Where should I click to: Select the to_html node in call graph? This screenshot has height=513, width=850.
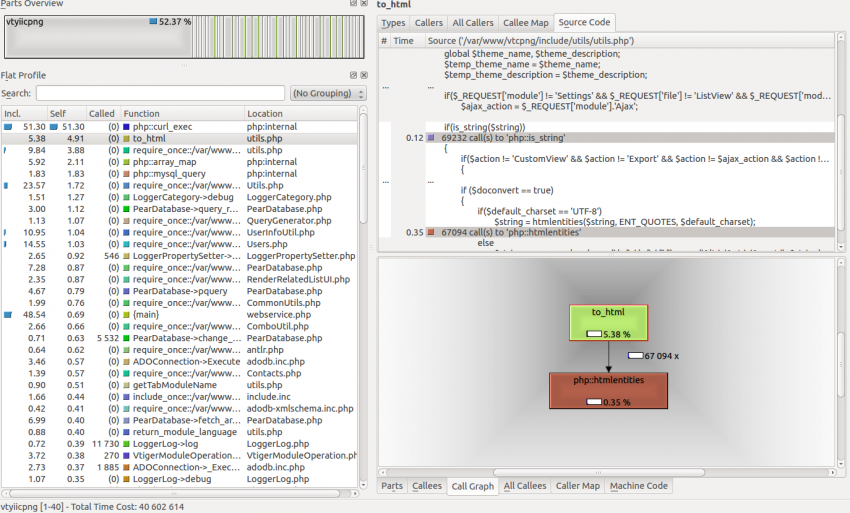(608, 322)
